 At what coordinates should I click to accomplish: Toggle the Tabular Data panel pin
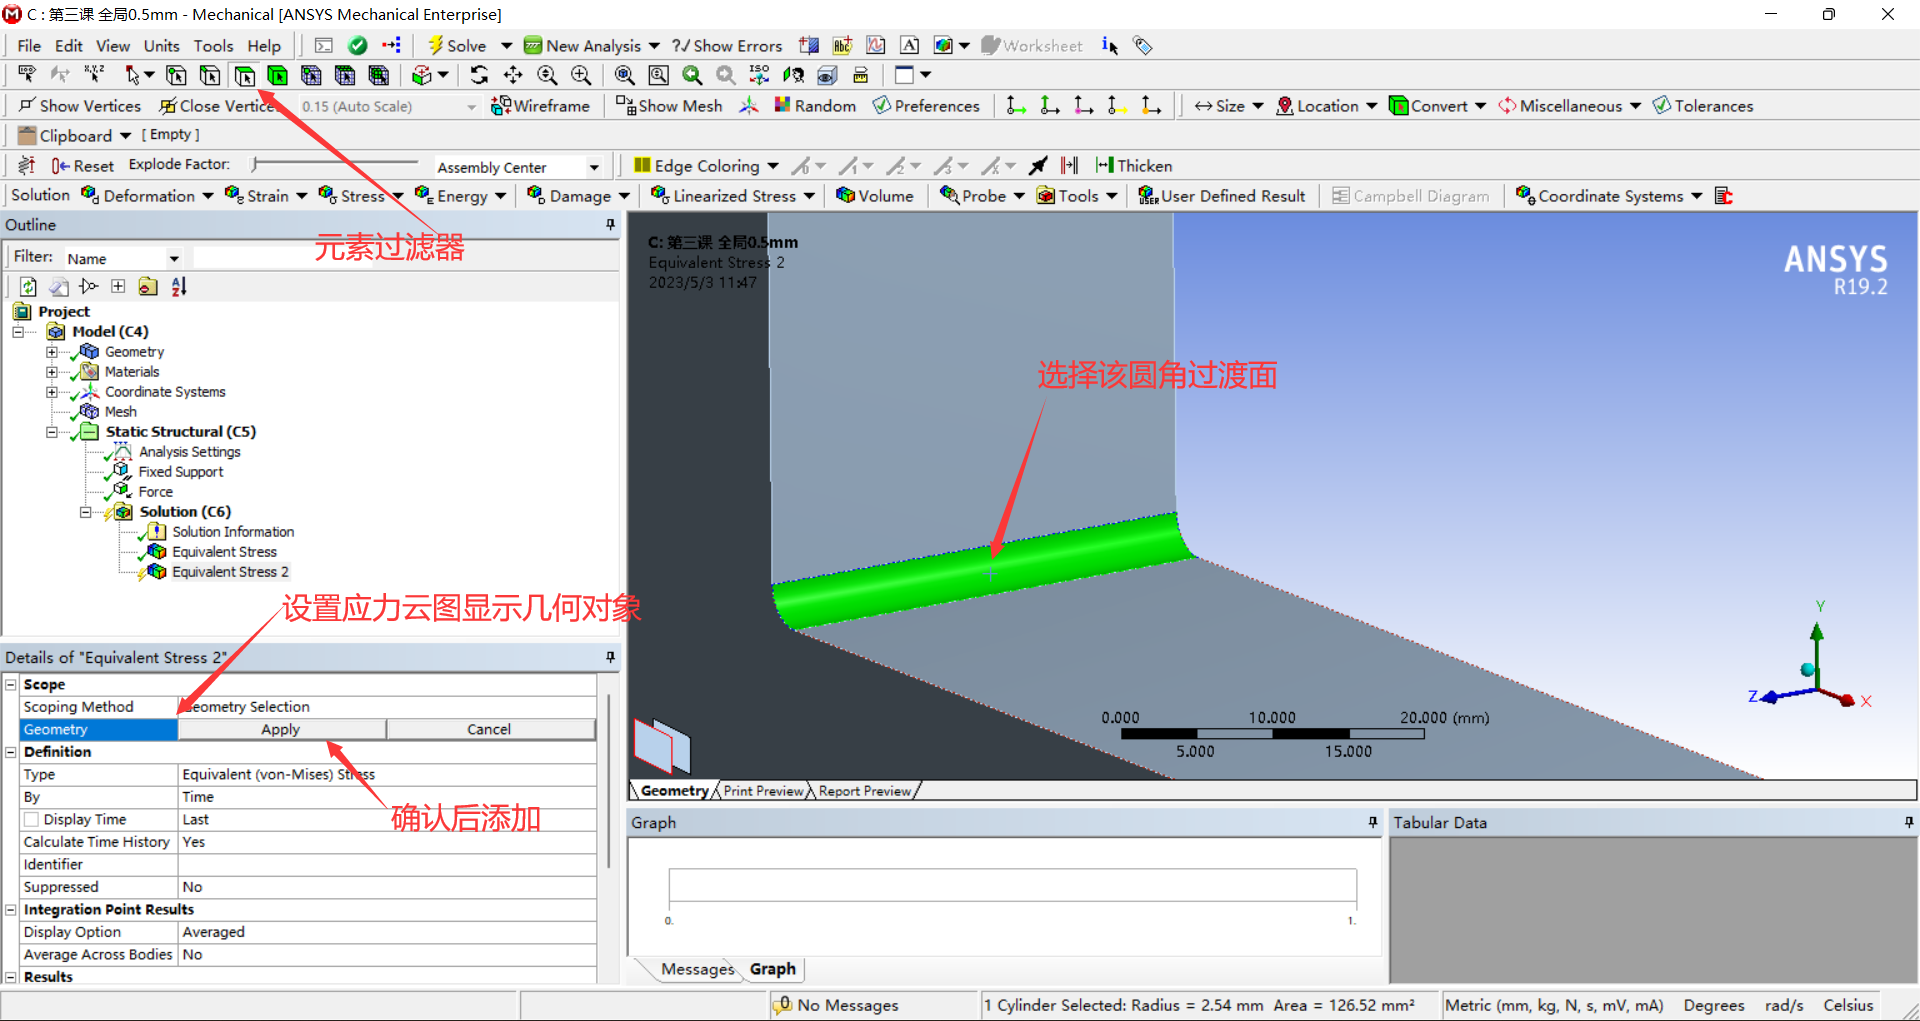pyautogui.click(x=1909, y=822)
